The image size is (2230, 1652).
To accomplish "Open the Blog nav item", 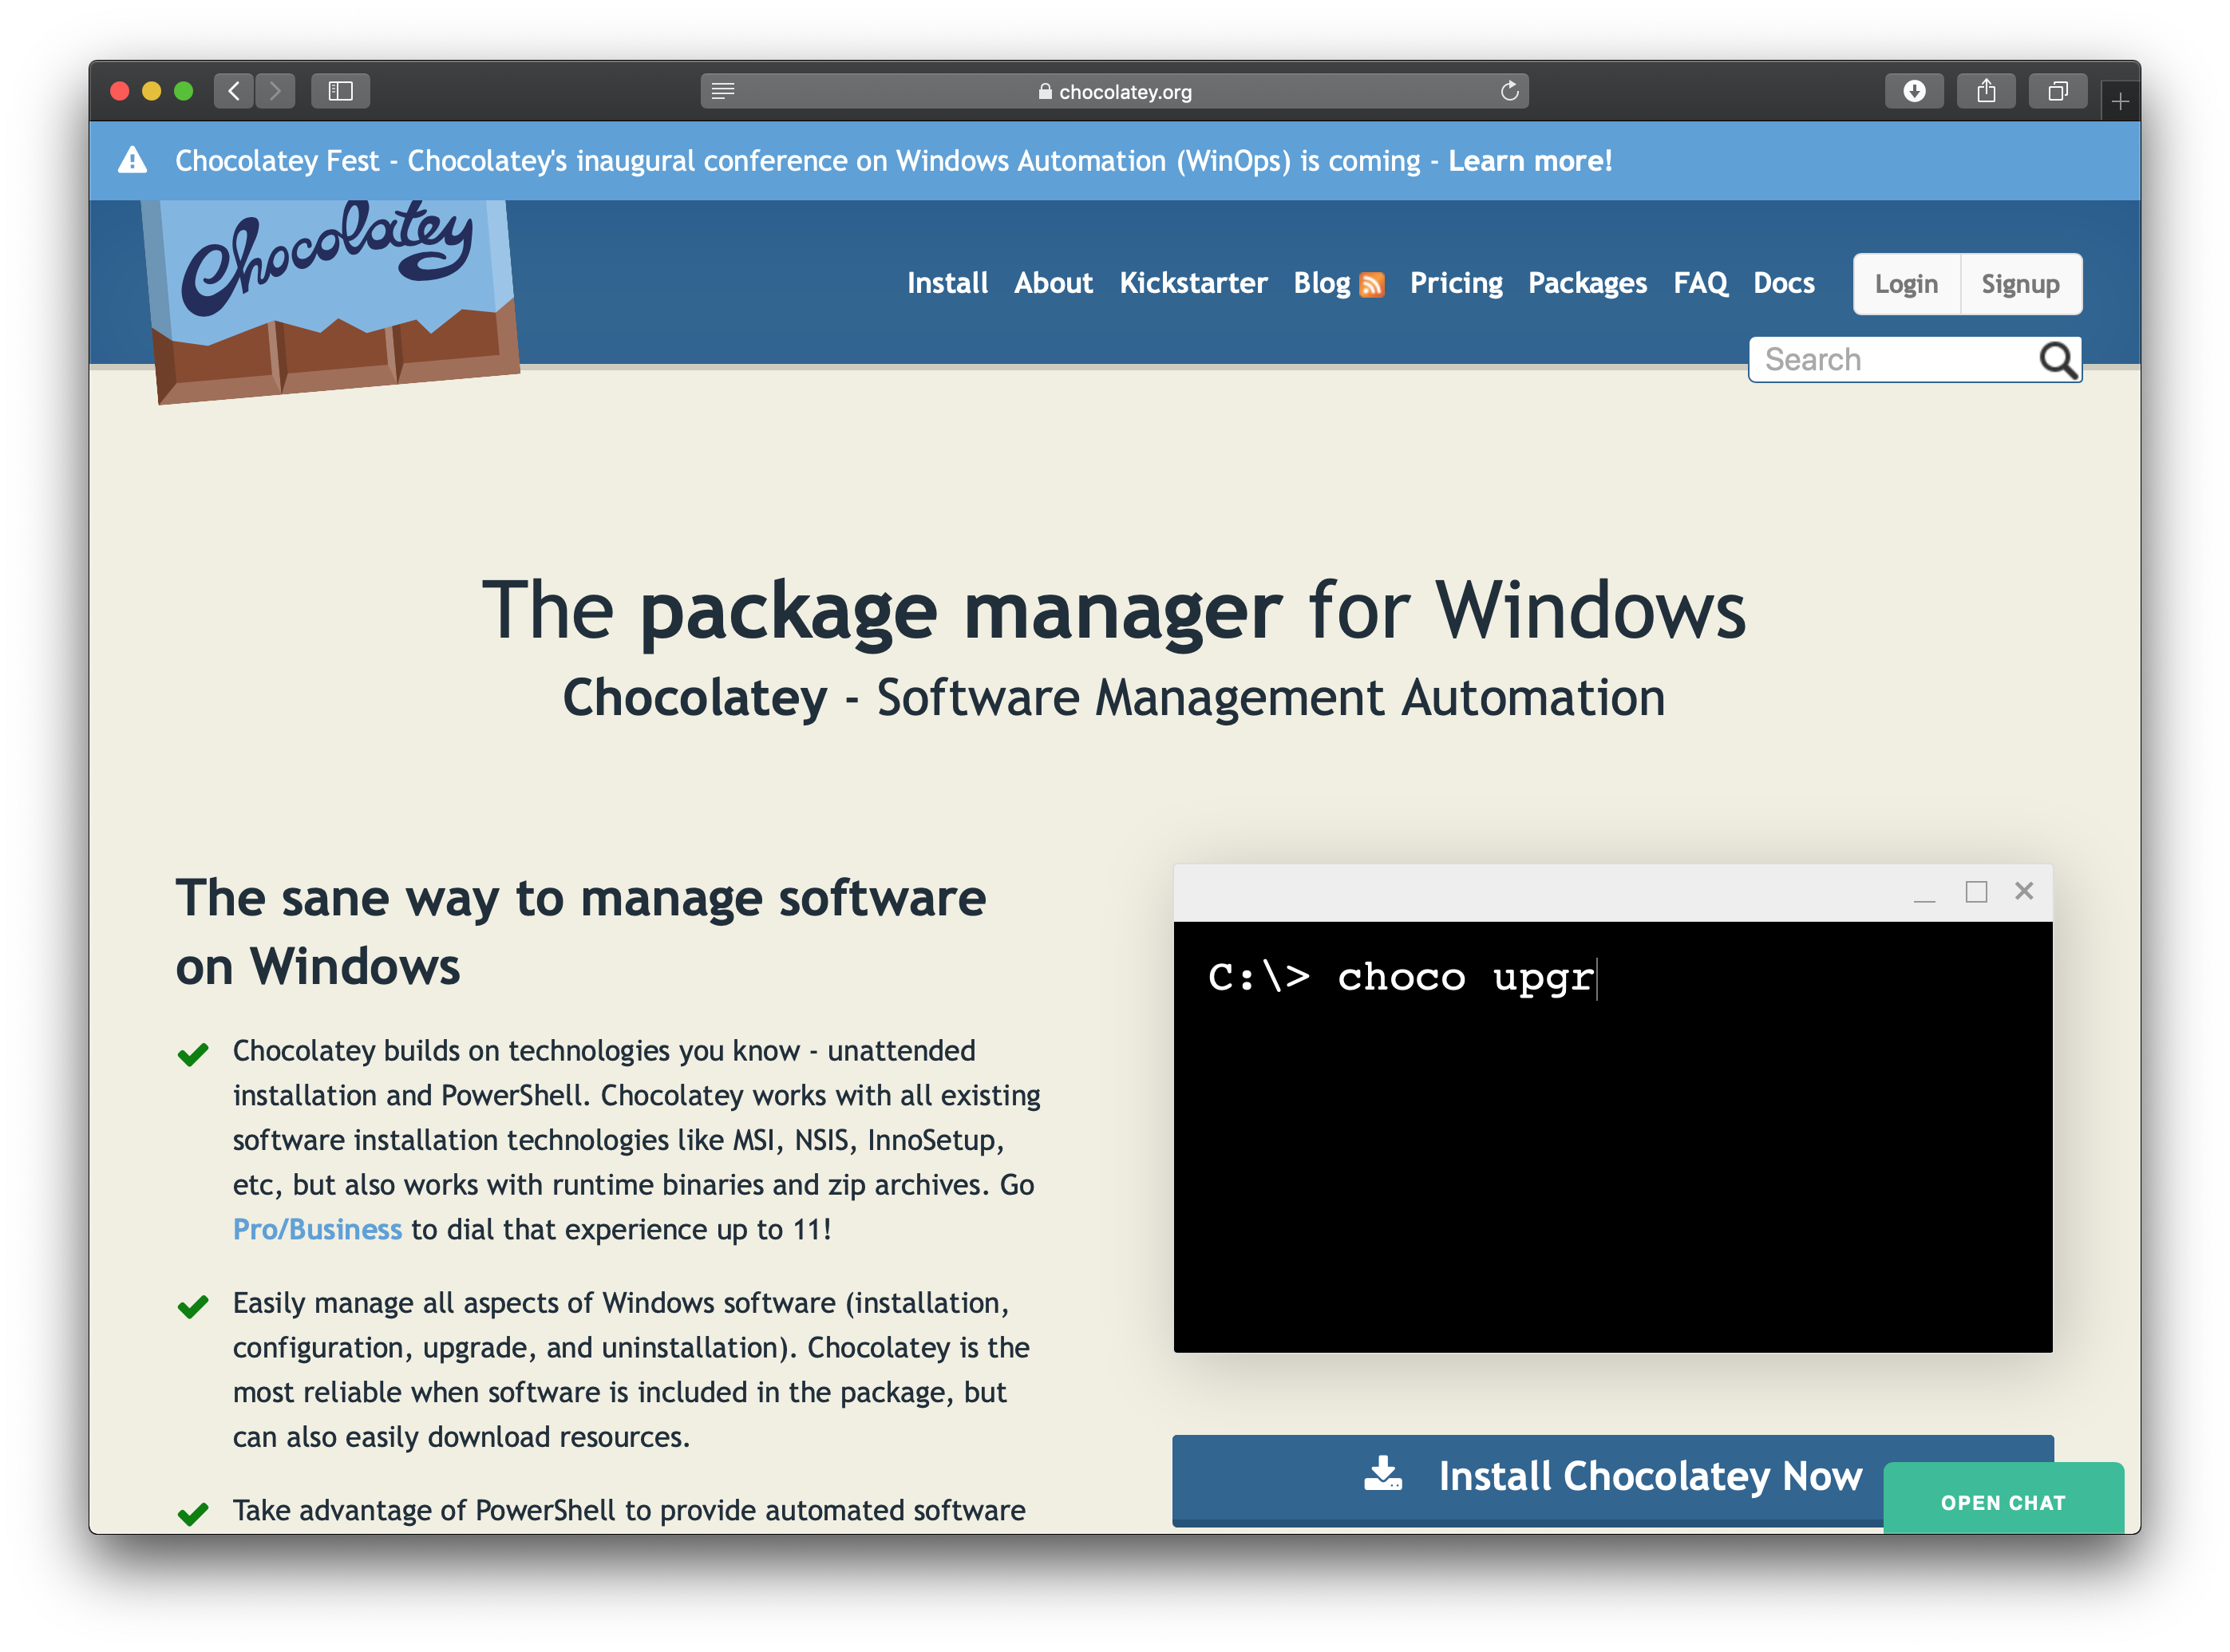I will tap(1321, 283).
